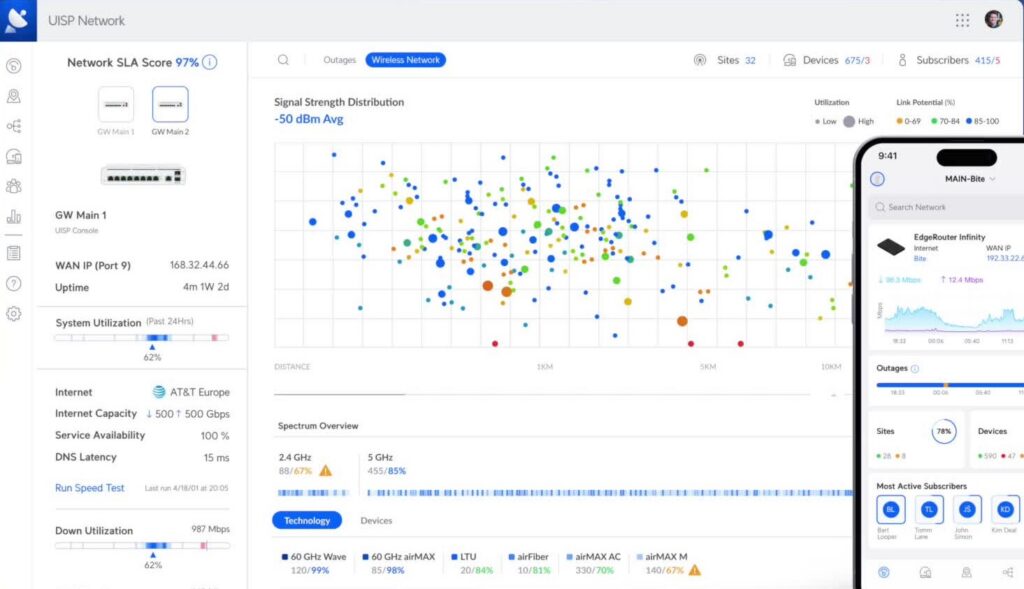Open the settings gear sidebar icon
Screen dimensions: 1024x589
point(14,313)
